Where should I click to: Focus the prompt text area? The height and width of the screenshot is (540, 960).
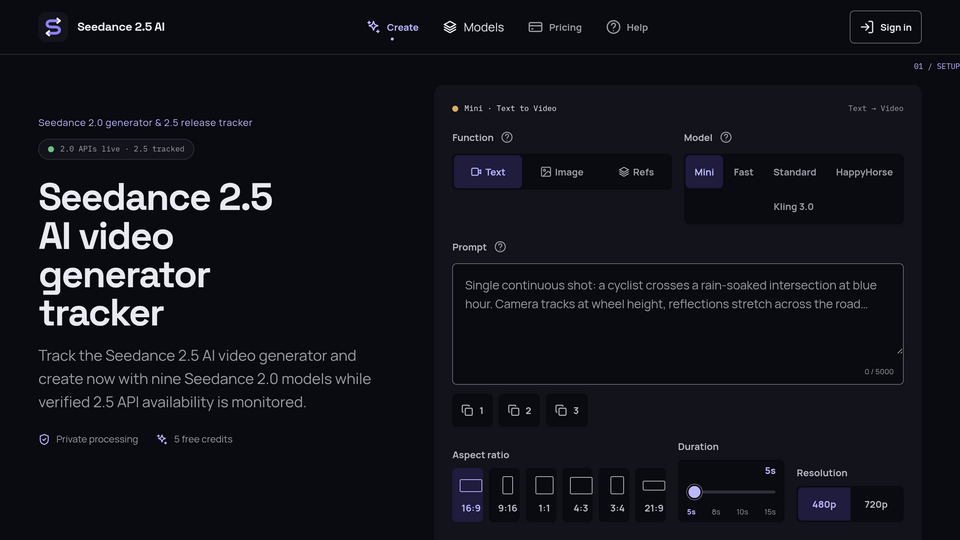tap(678, 324)
